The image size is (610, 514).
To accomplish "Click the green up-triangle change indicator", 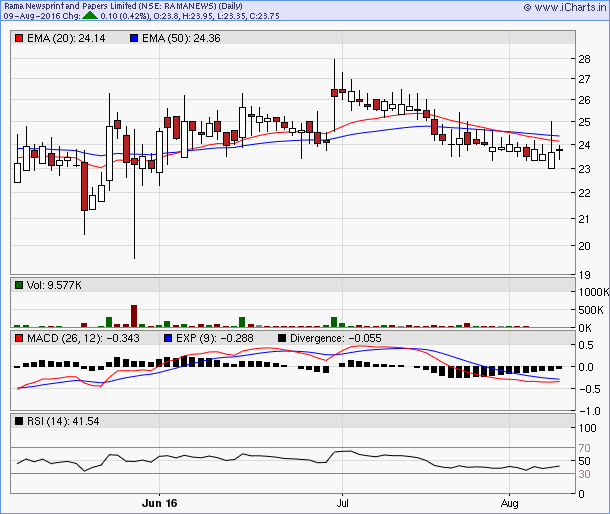I will [90, 16].
